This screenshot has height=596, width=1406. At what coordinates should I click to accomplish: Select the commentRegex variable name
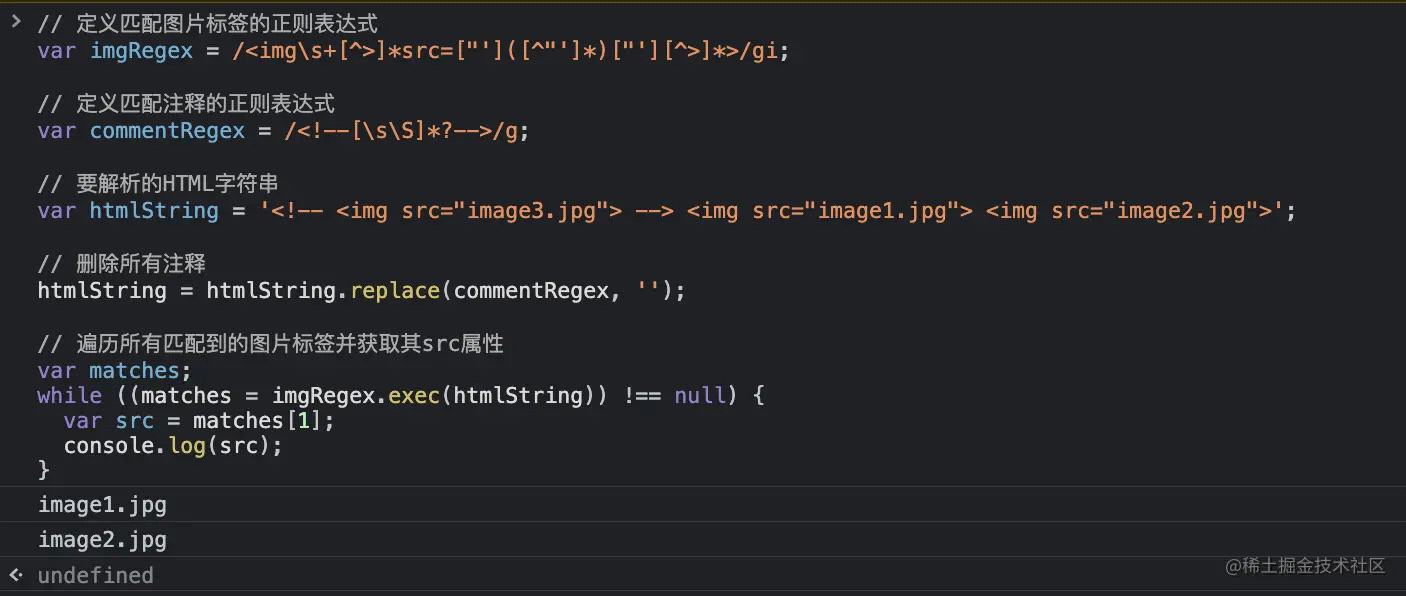pos(167,130)
